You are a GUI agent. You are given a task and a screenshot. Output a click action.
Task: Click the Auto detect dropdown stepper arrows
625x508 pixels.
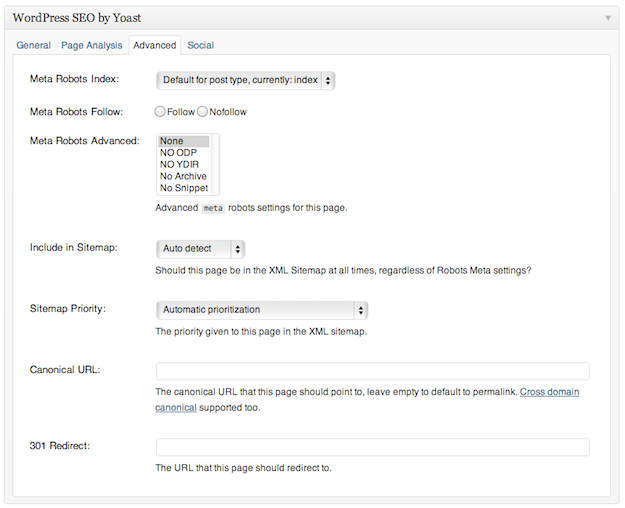click(238, 249)
